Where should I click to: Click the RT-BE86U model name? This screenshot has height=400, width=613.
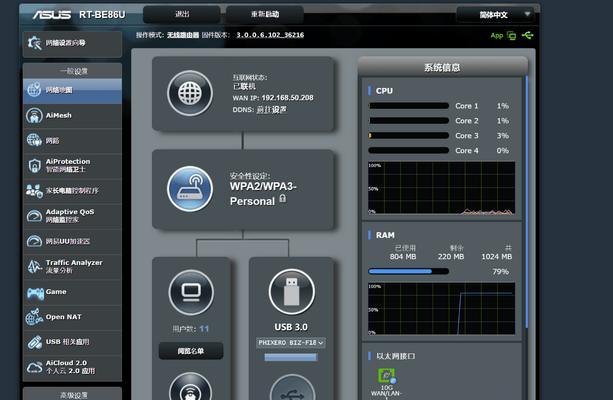102,15
